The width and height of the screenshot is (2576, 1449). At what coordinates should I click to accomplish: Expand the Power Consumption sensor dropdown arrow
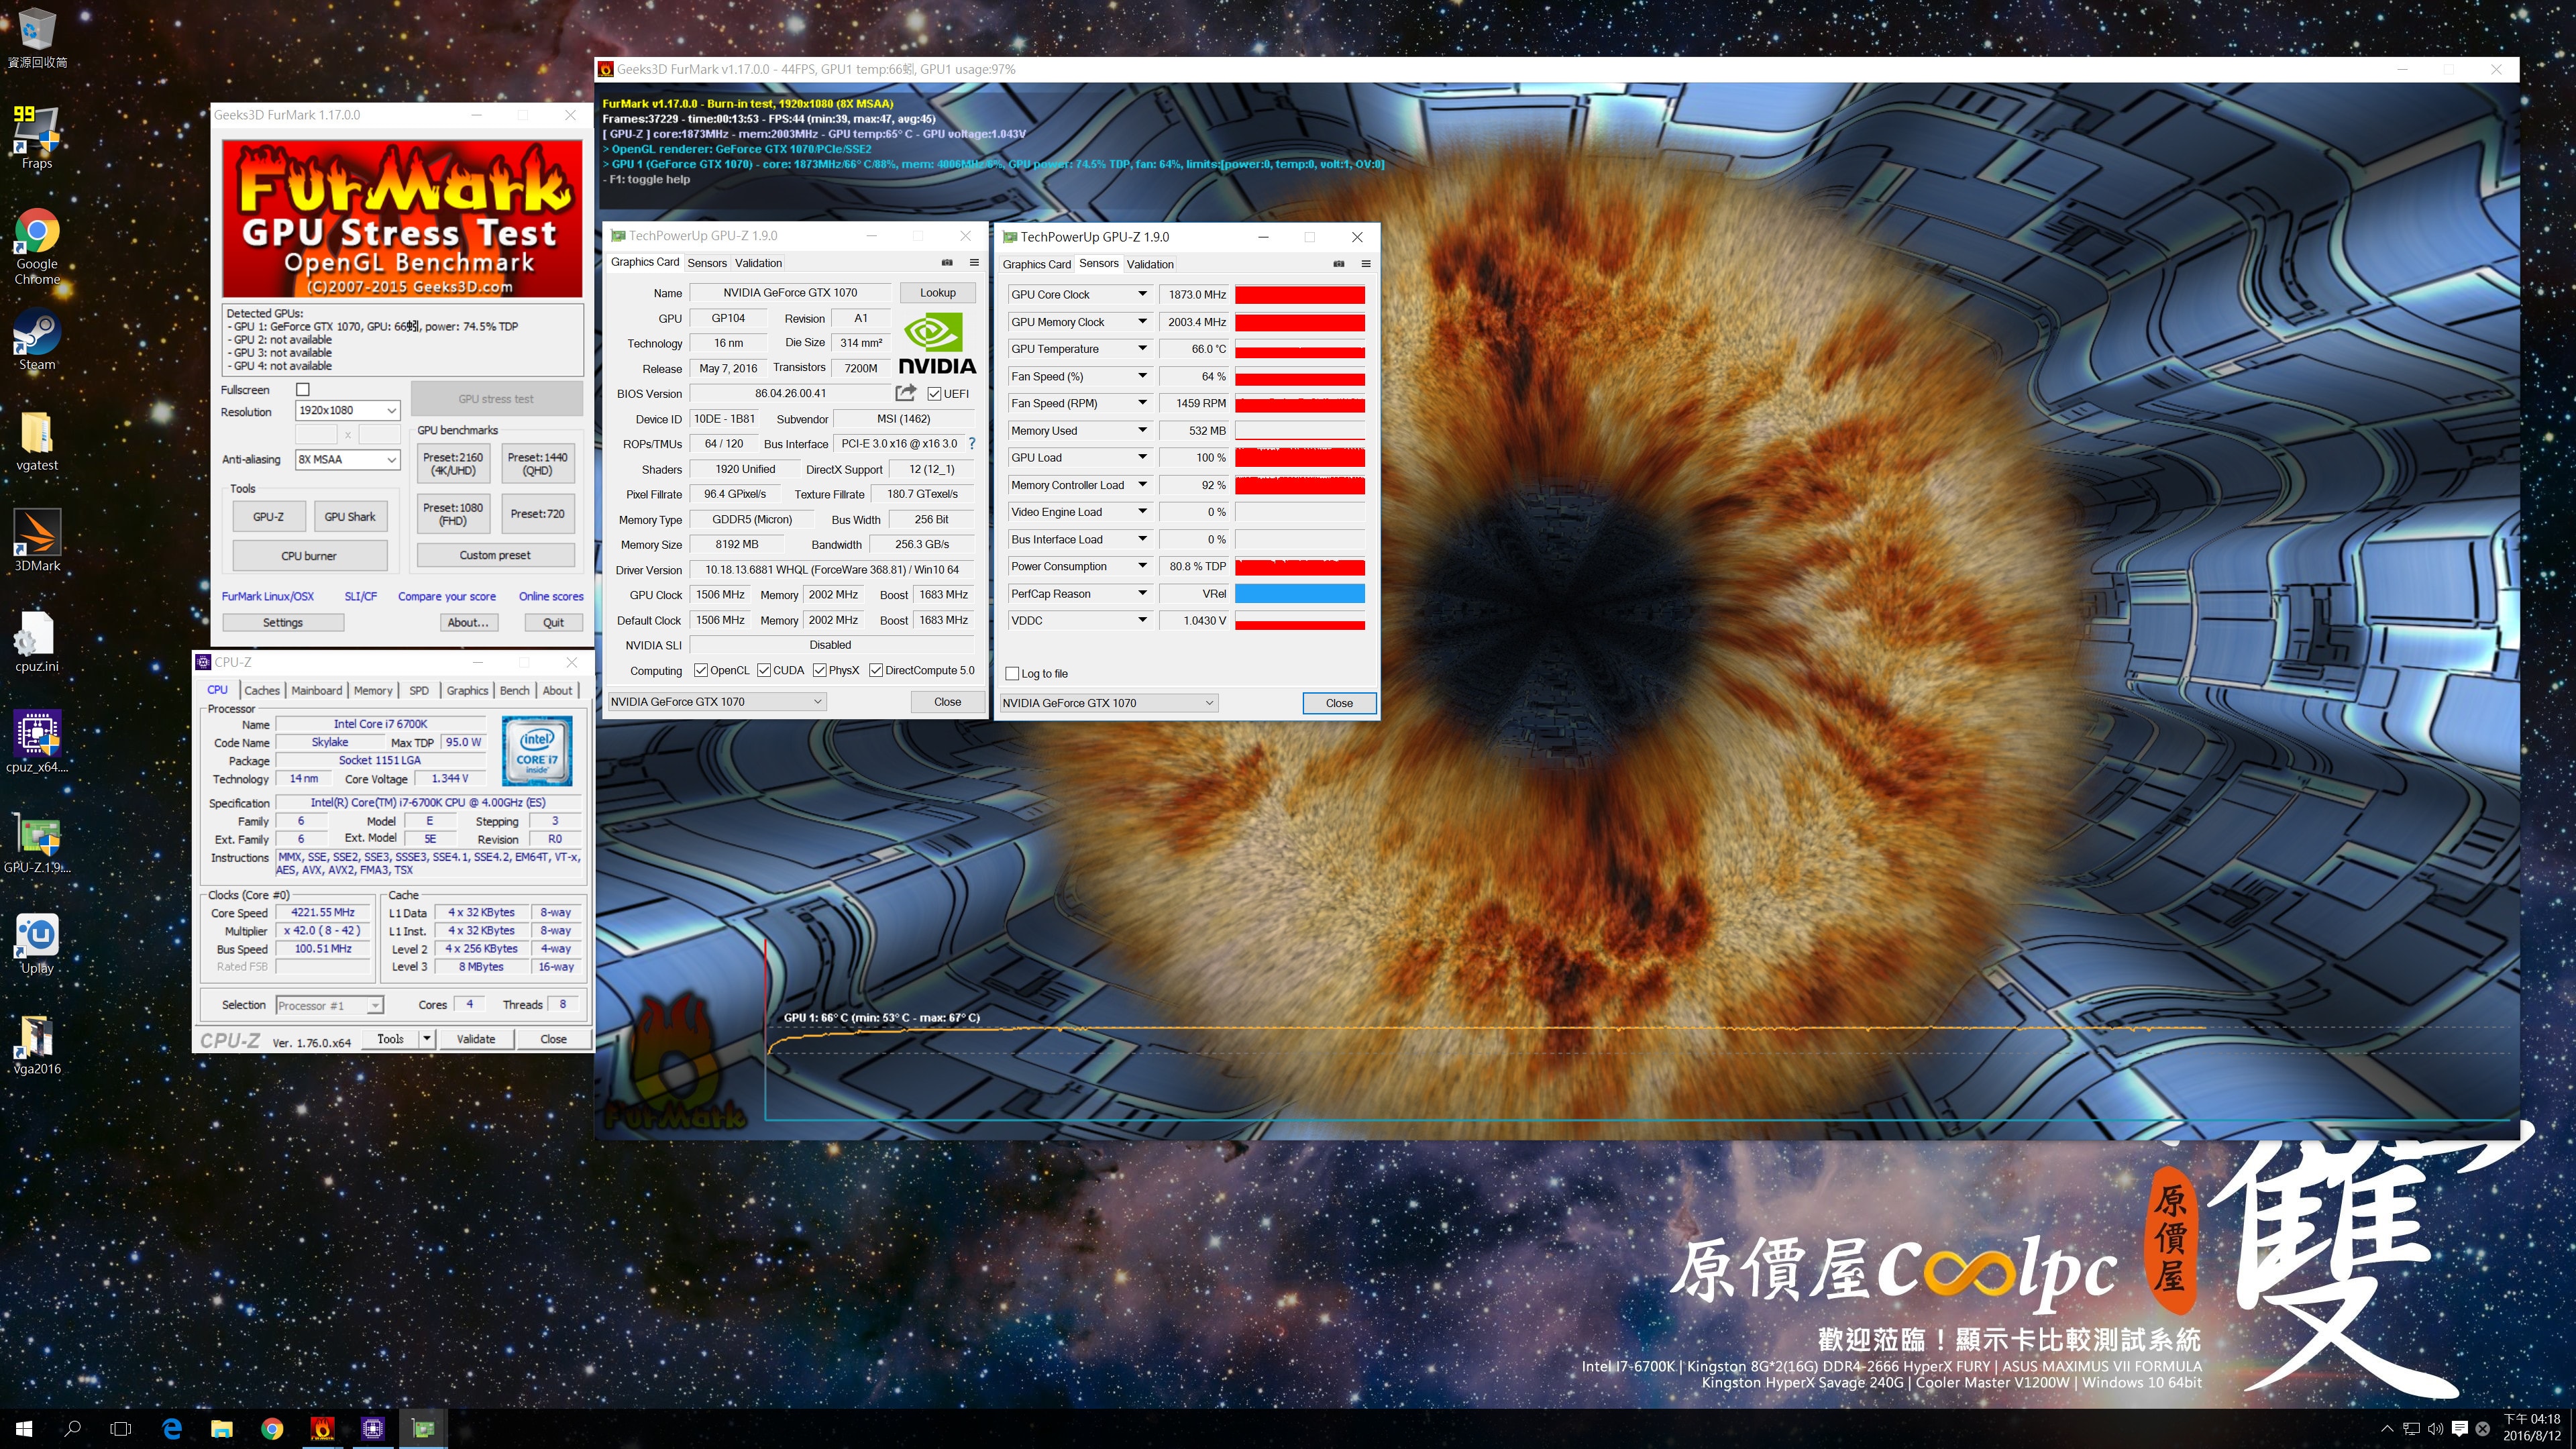(1142, 565)
